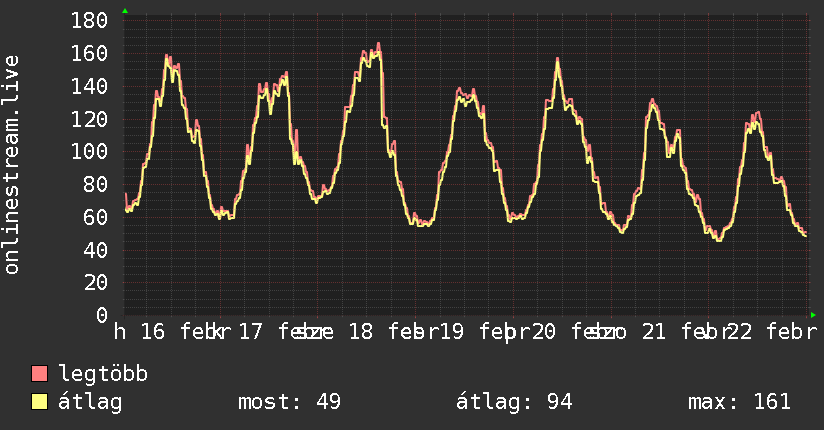824x430 pixels.
Task: Click the 120 y-axis label
Action: click(89, 119)
